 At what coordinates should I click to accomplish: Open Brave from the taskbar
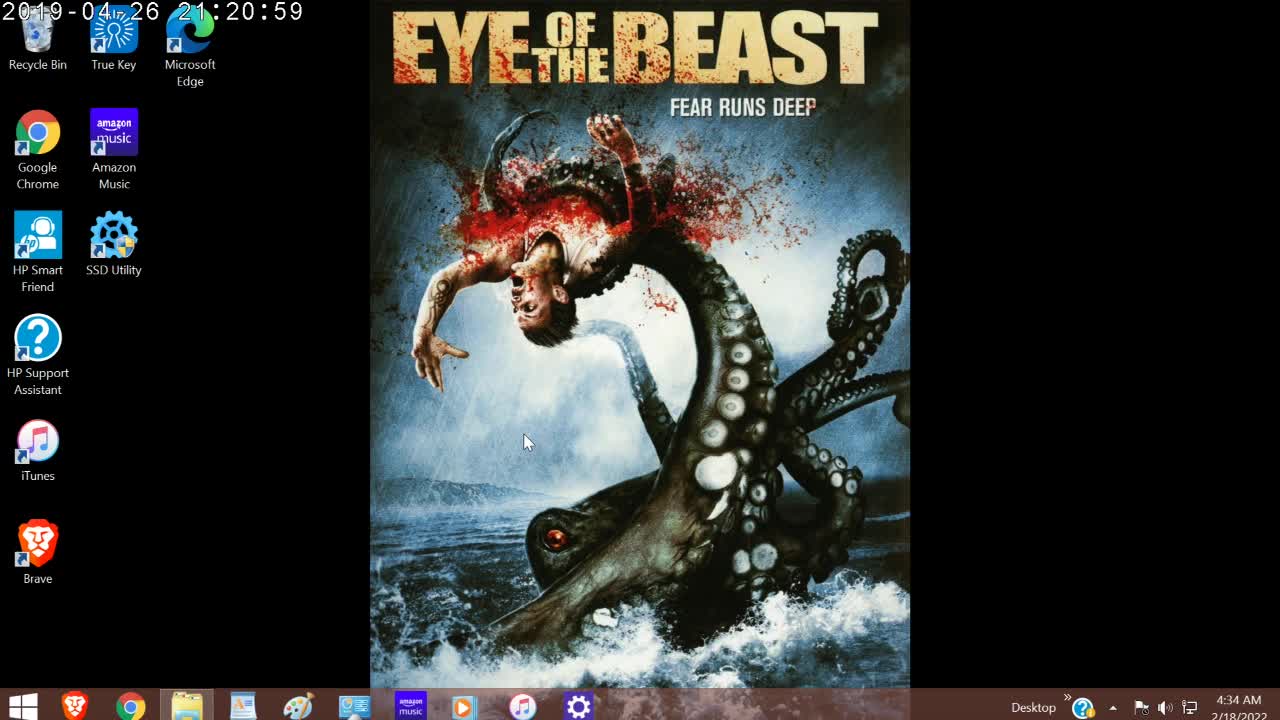tap(75, 706)
